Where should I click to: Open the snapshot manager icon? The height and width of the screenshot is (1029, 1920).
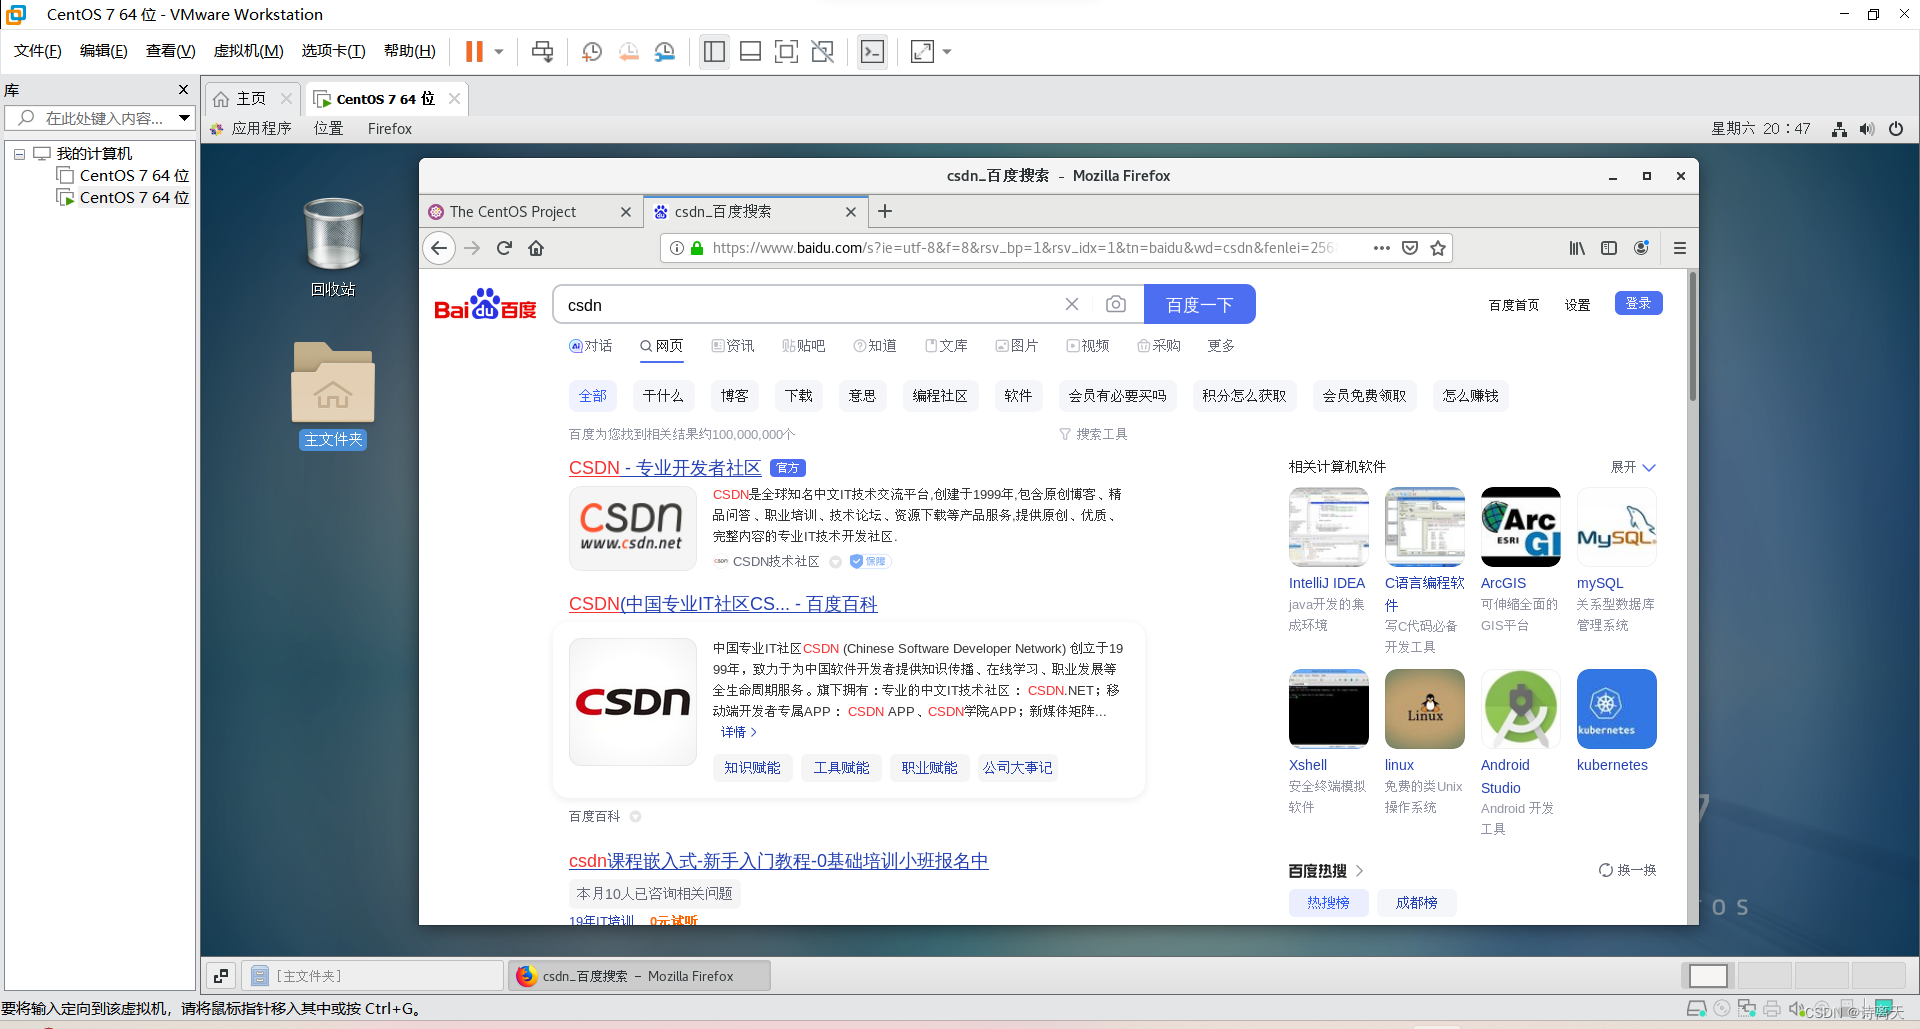coord(664,51)
